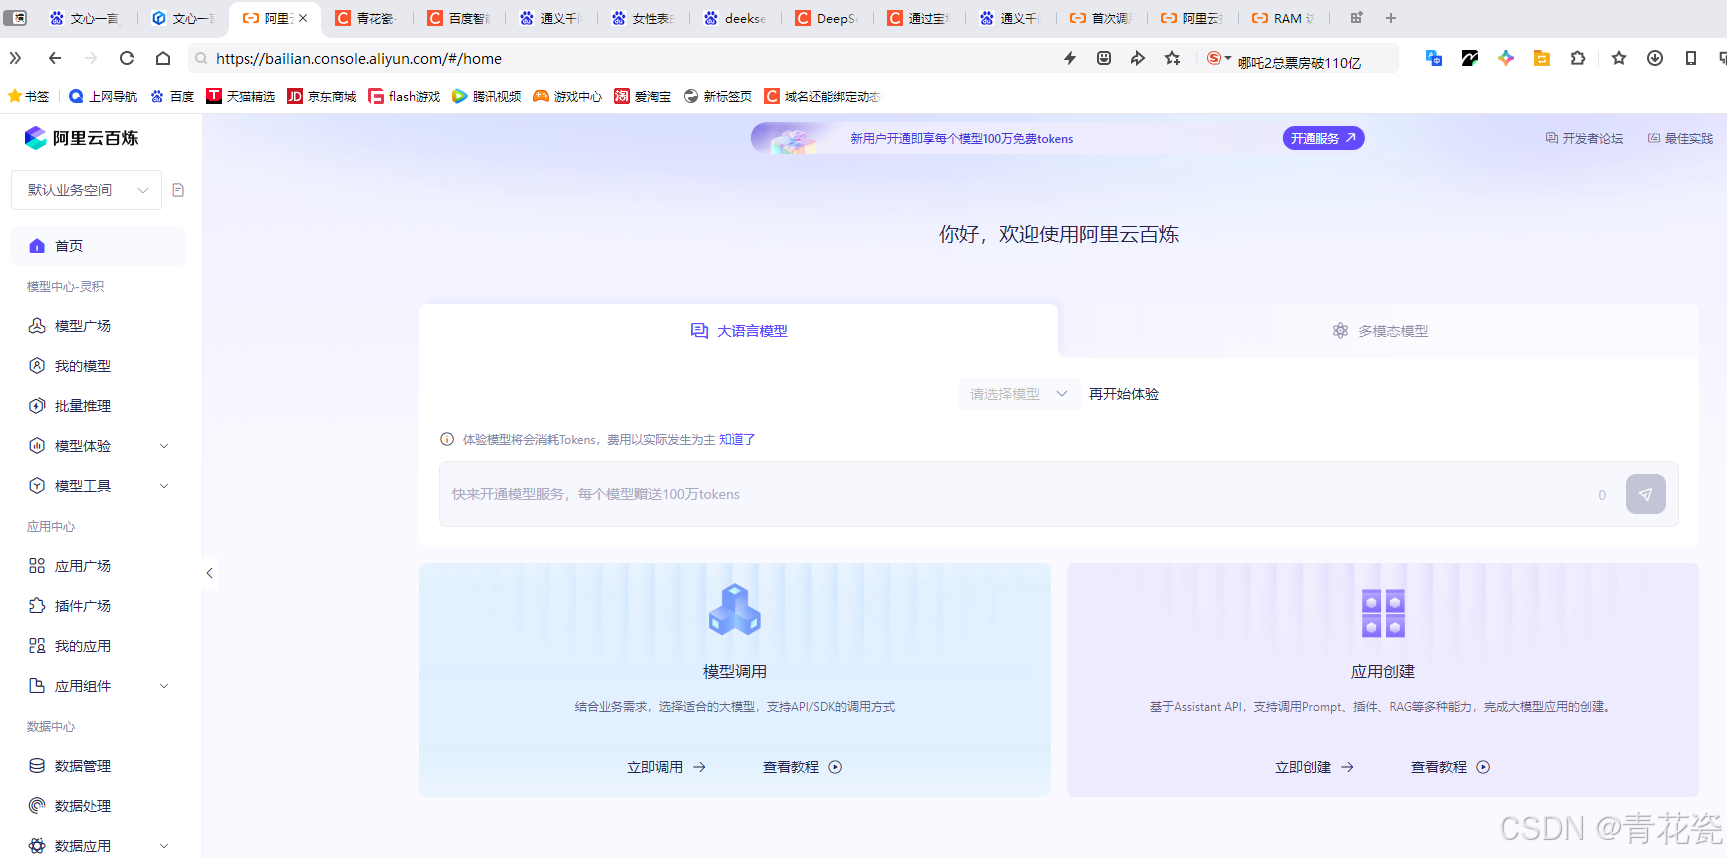Open the 游戏中心 bookmark
Screen dimensions: 1727x858
click(568, 96)
